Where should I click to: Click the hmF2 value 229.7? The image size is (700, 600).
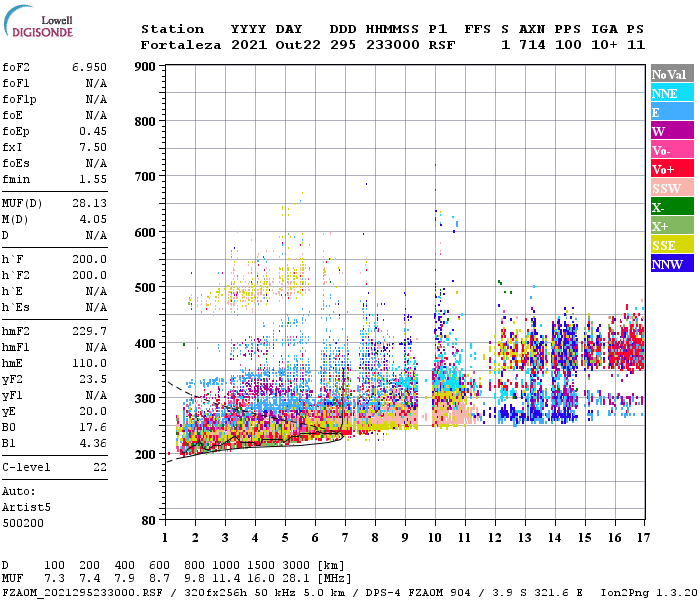point(89,331)
